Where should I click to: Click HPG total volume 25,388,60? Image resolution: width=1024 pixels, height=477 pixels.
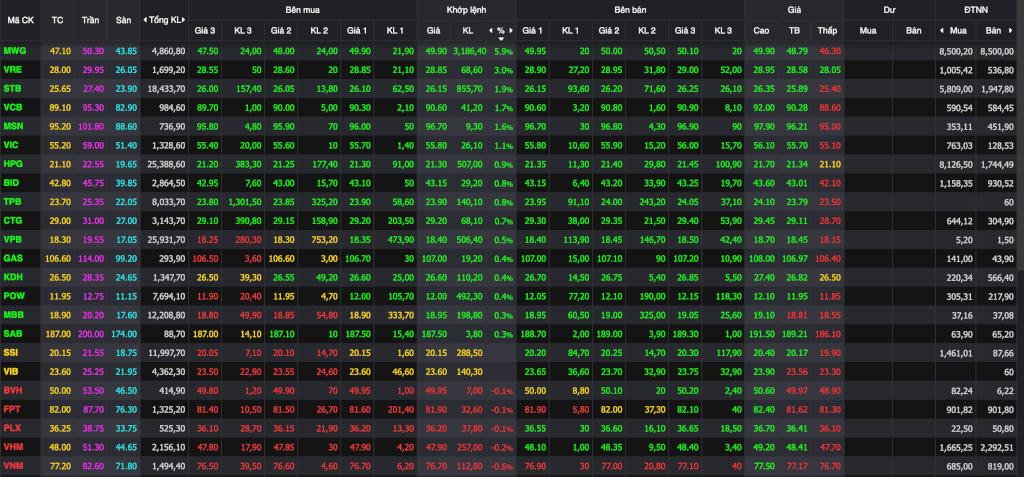pyautogui.click(x=168, y=163)
